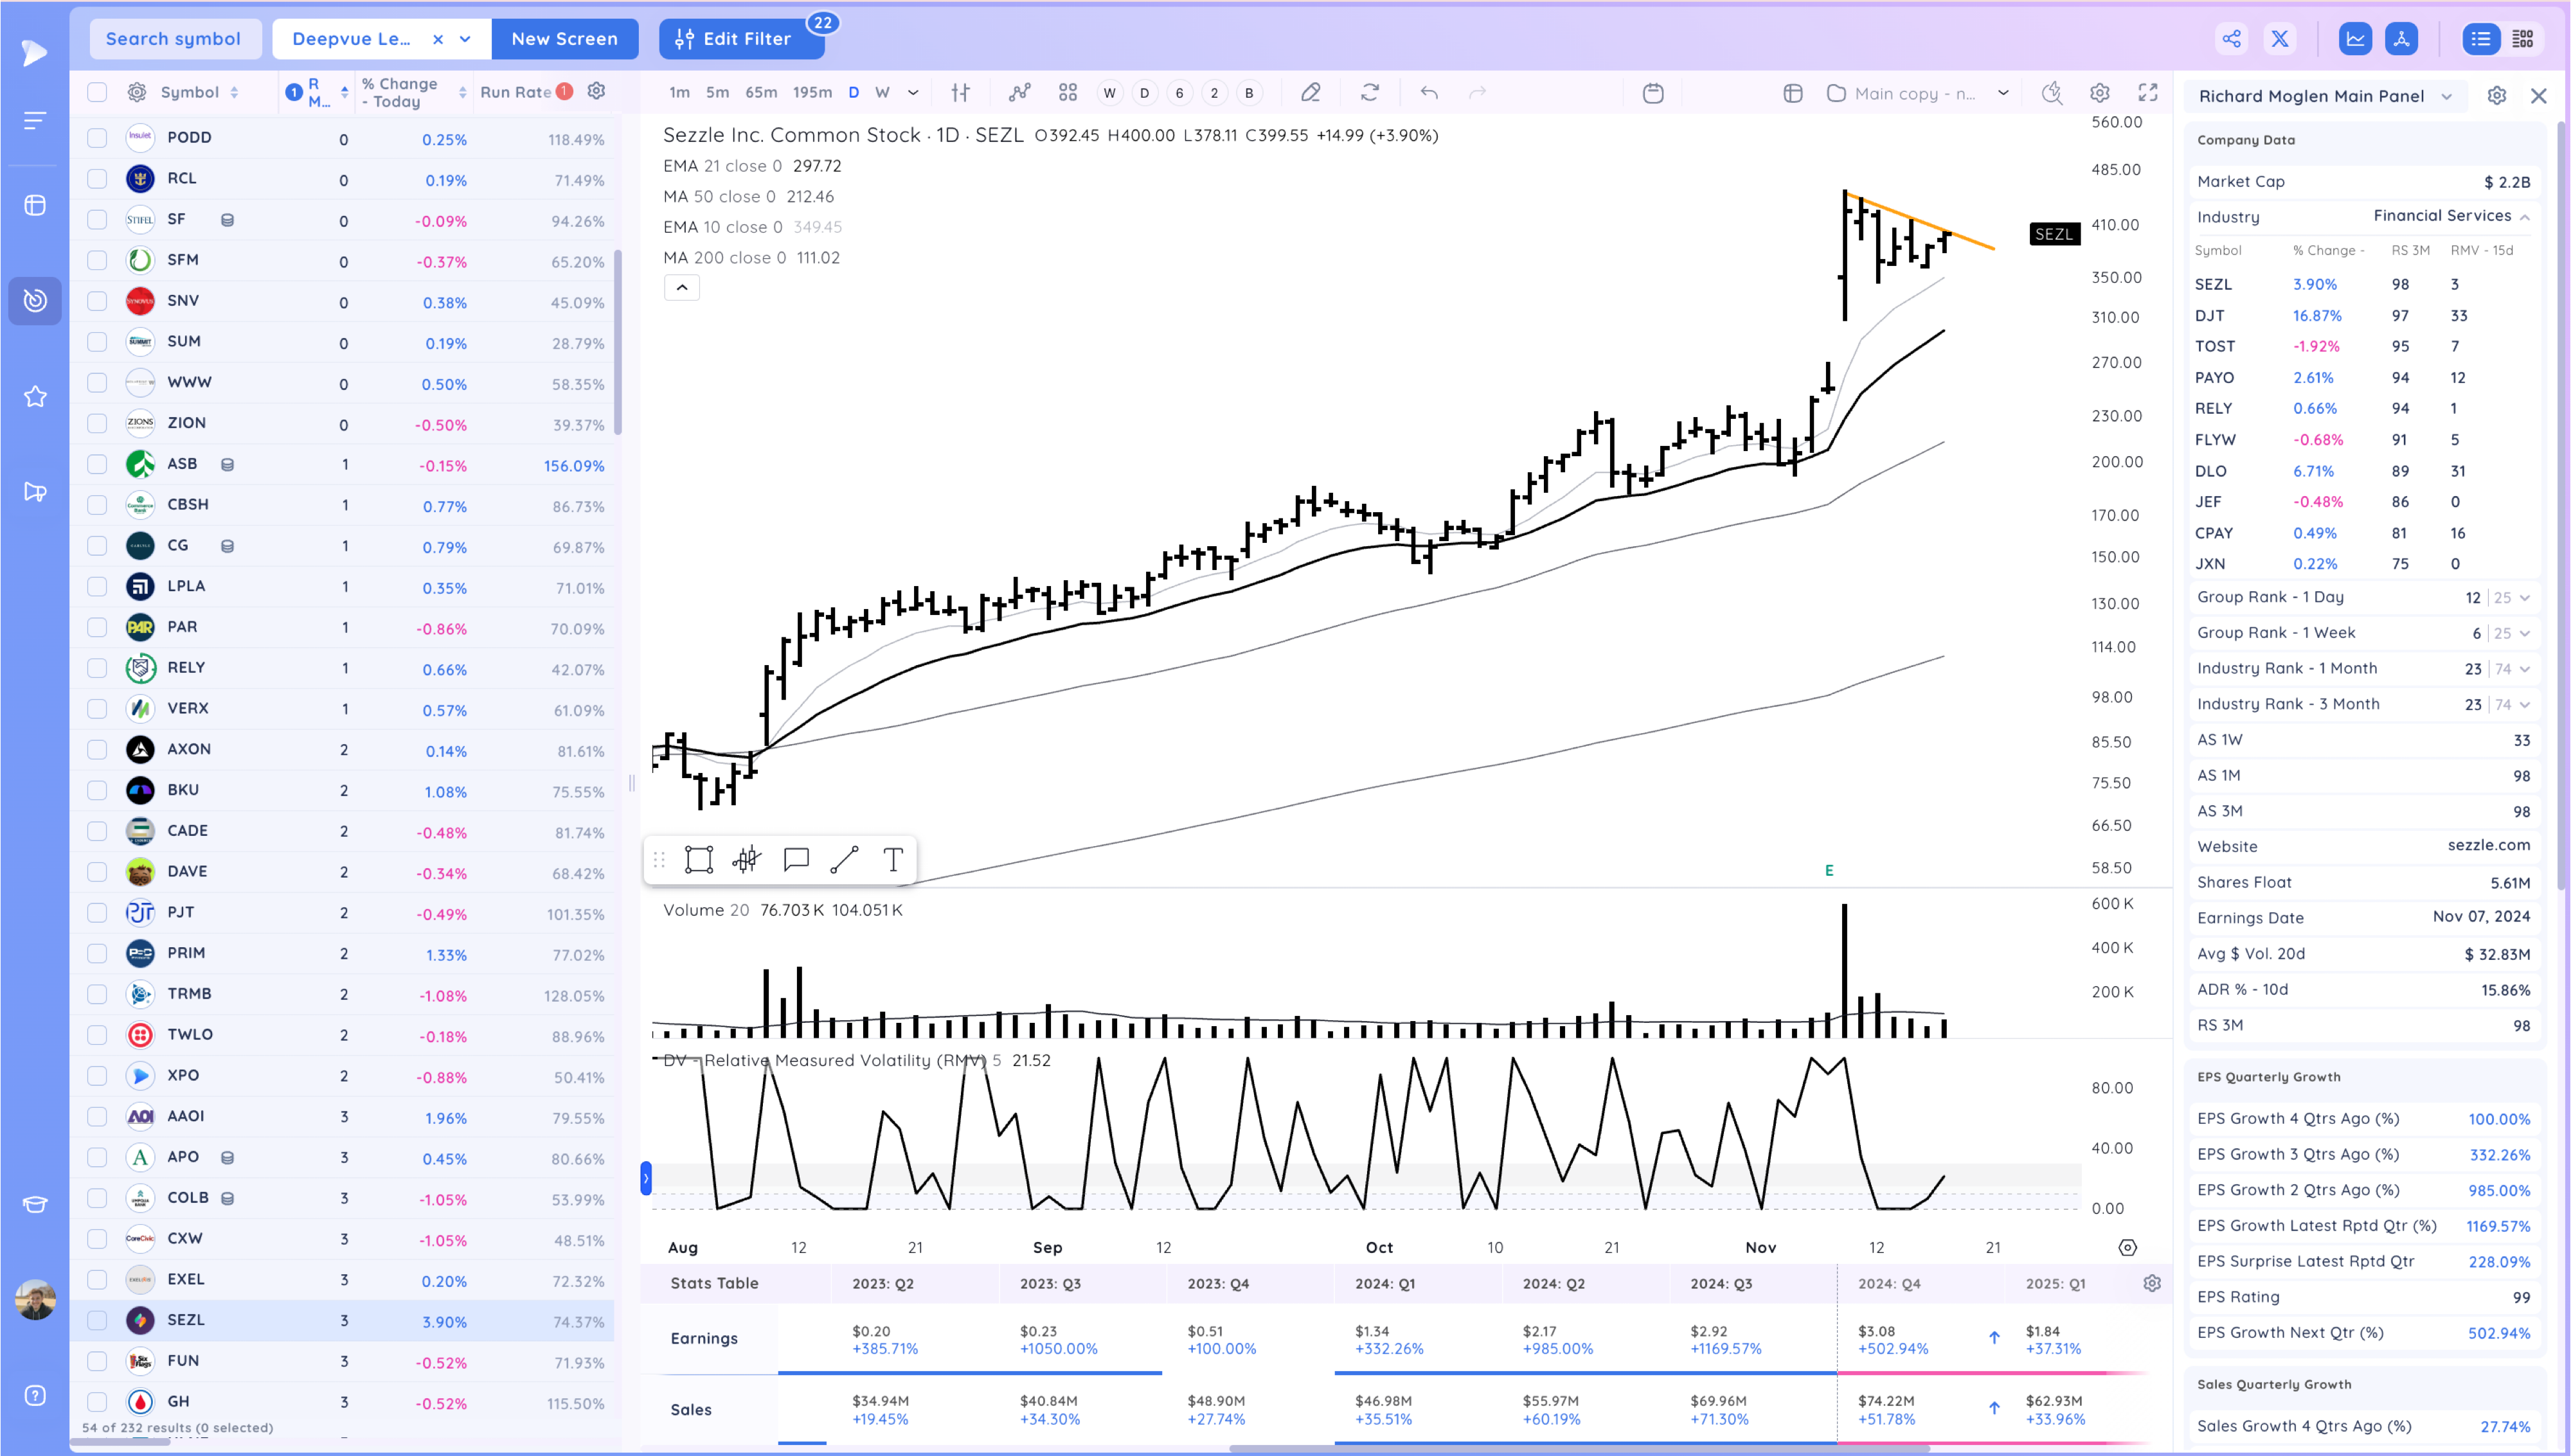Open the line chart view icon

click(2355, 39)
